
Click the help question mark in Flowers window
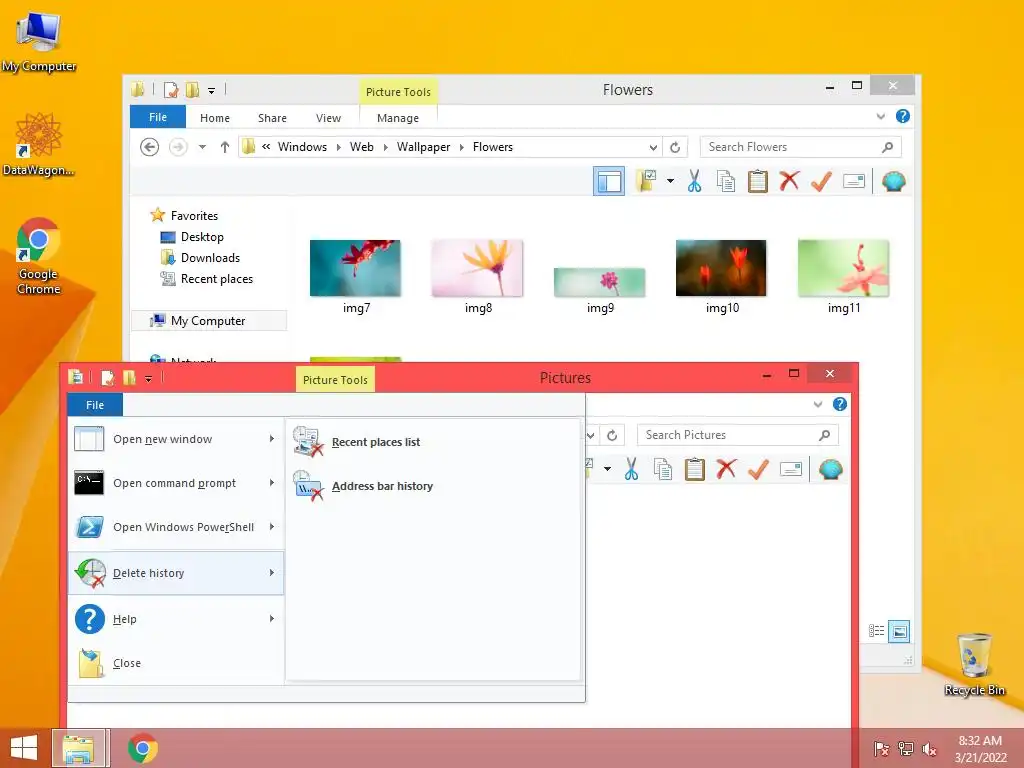[x=903, y=116]
